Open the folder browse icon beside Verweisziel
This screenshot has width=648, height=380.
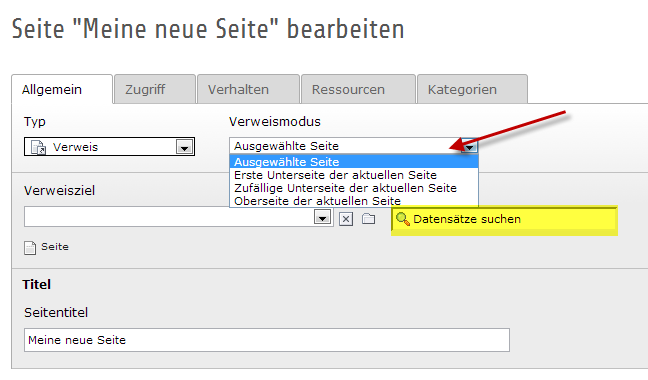(x=368, y=218)
